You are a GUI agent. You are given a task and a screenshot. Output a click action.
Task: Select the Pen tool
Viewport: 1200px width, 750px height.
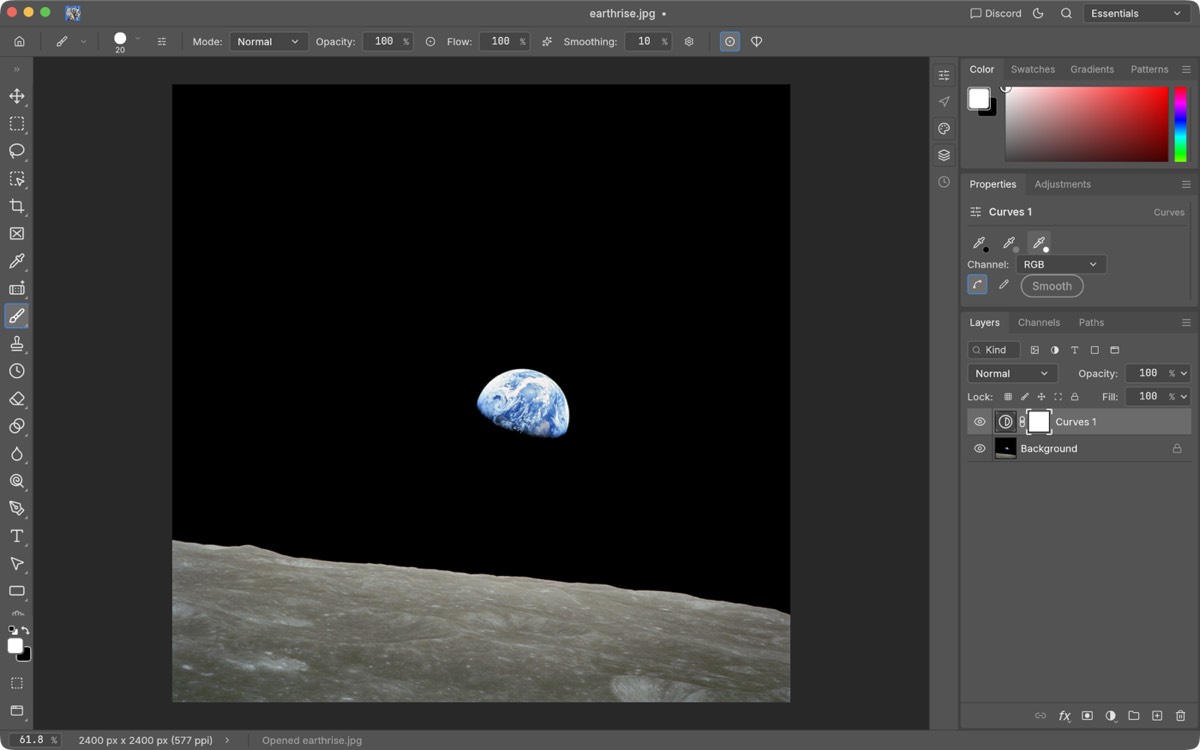(x=17, y=509)
